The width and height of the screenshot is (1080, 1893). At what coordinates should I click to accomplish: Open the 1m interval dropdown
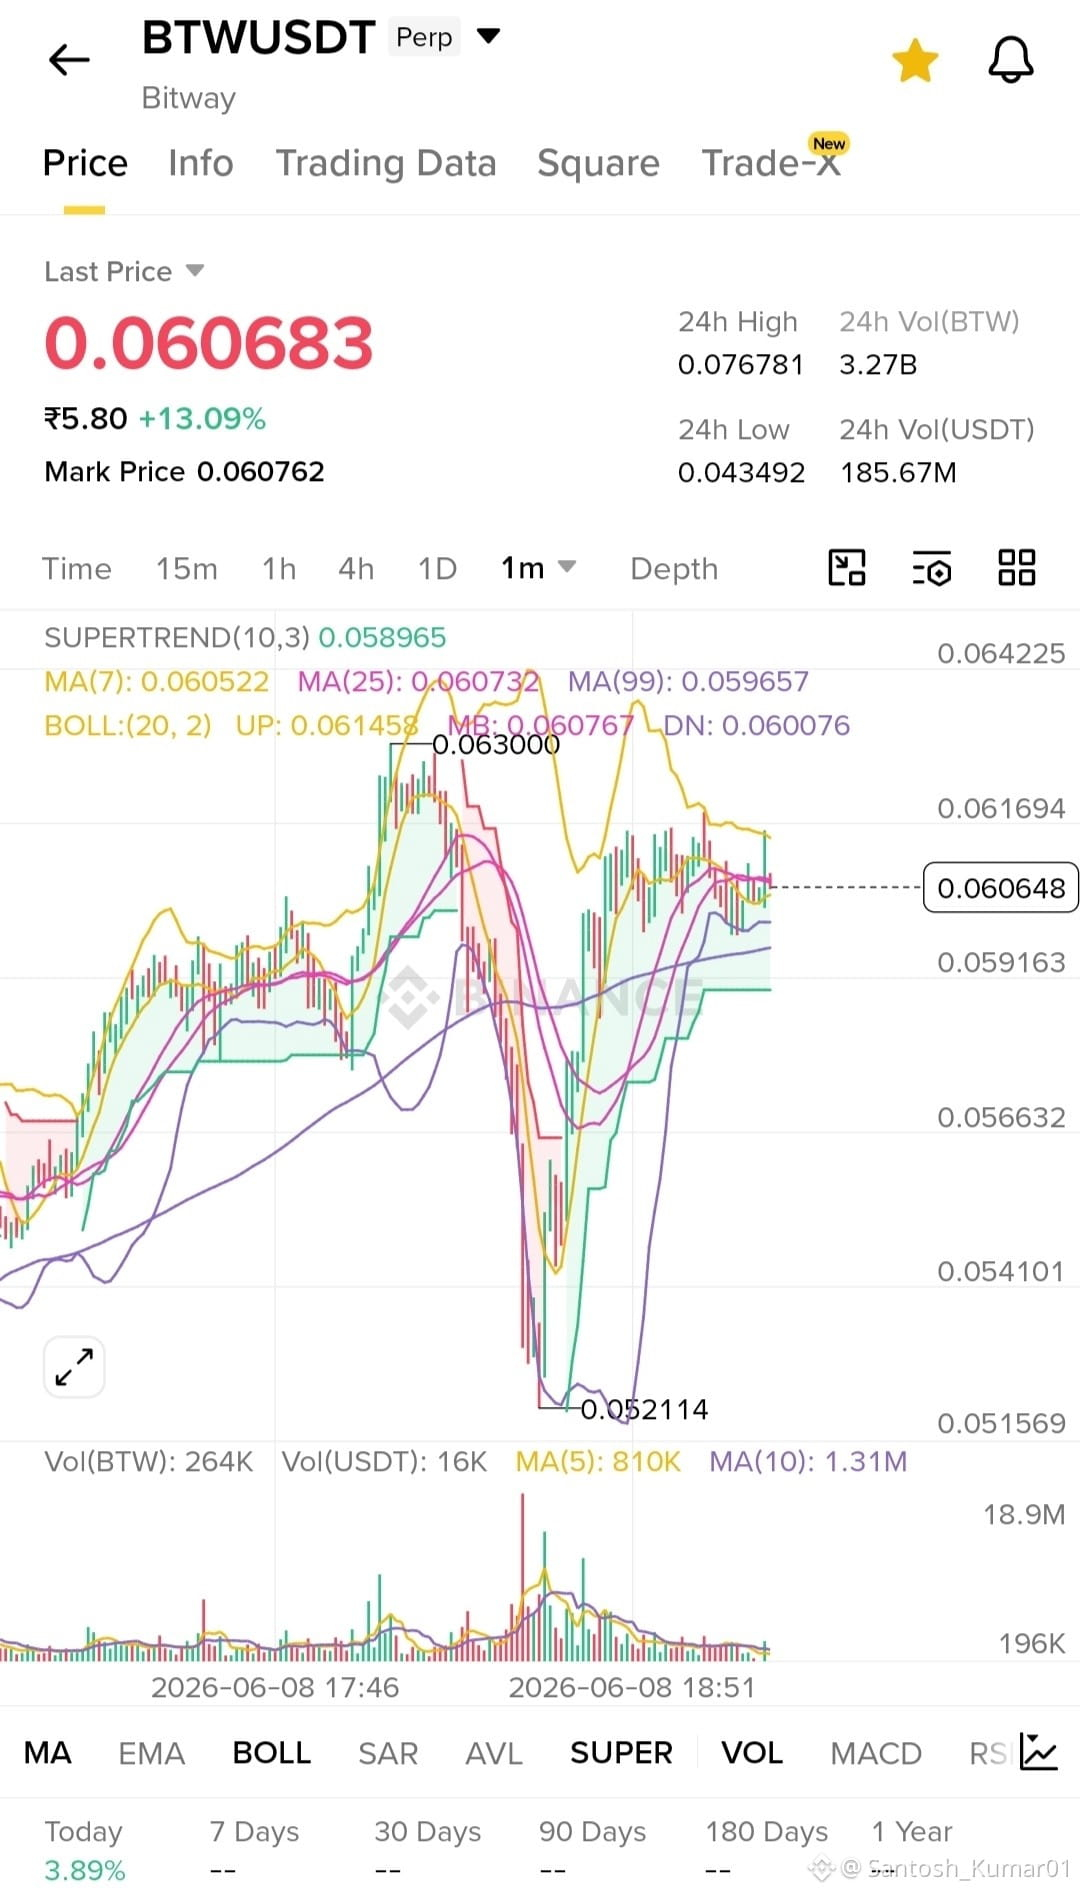(x=538, y=567)
